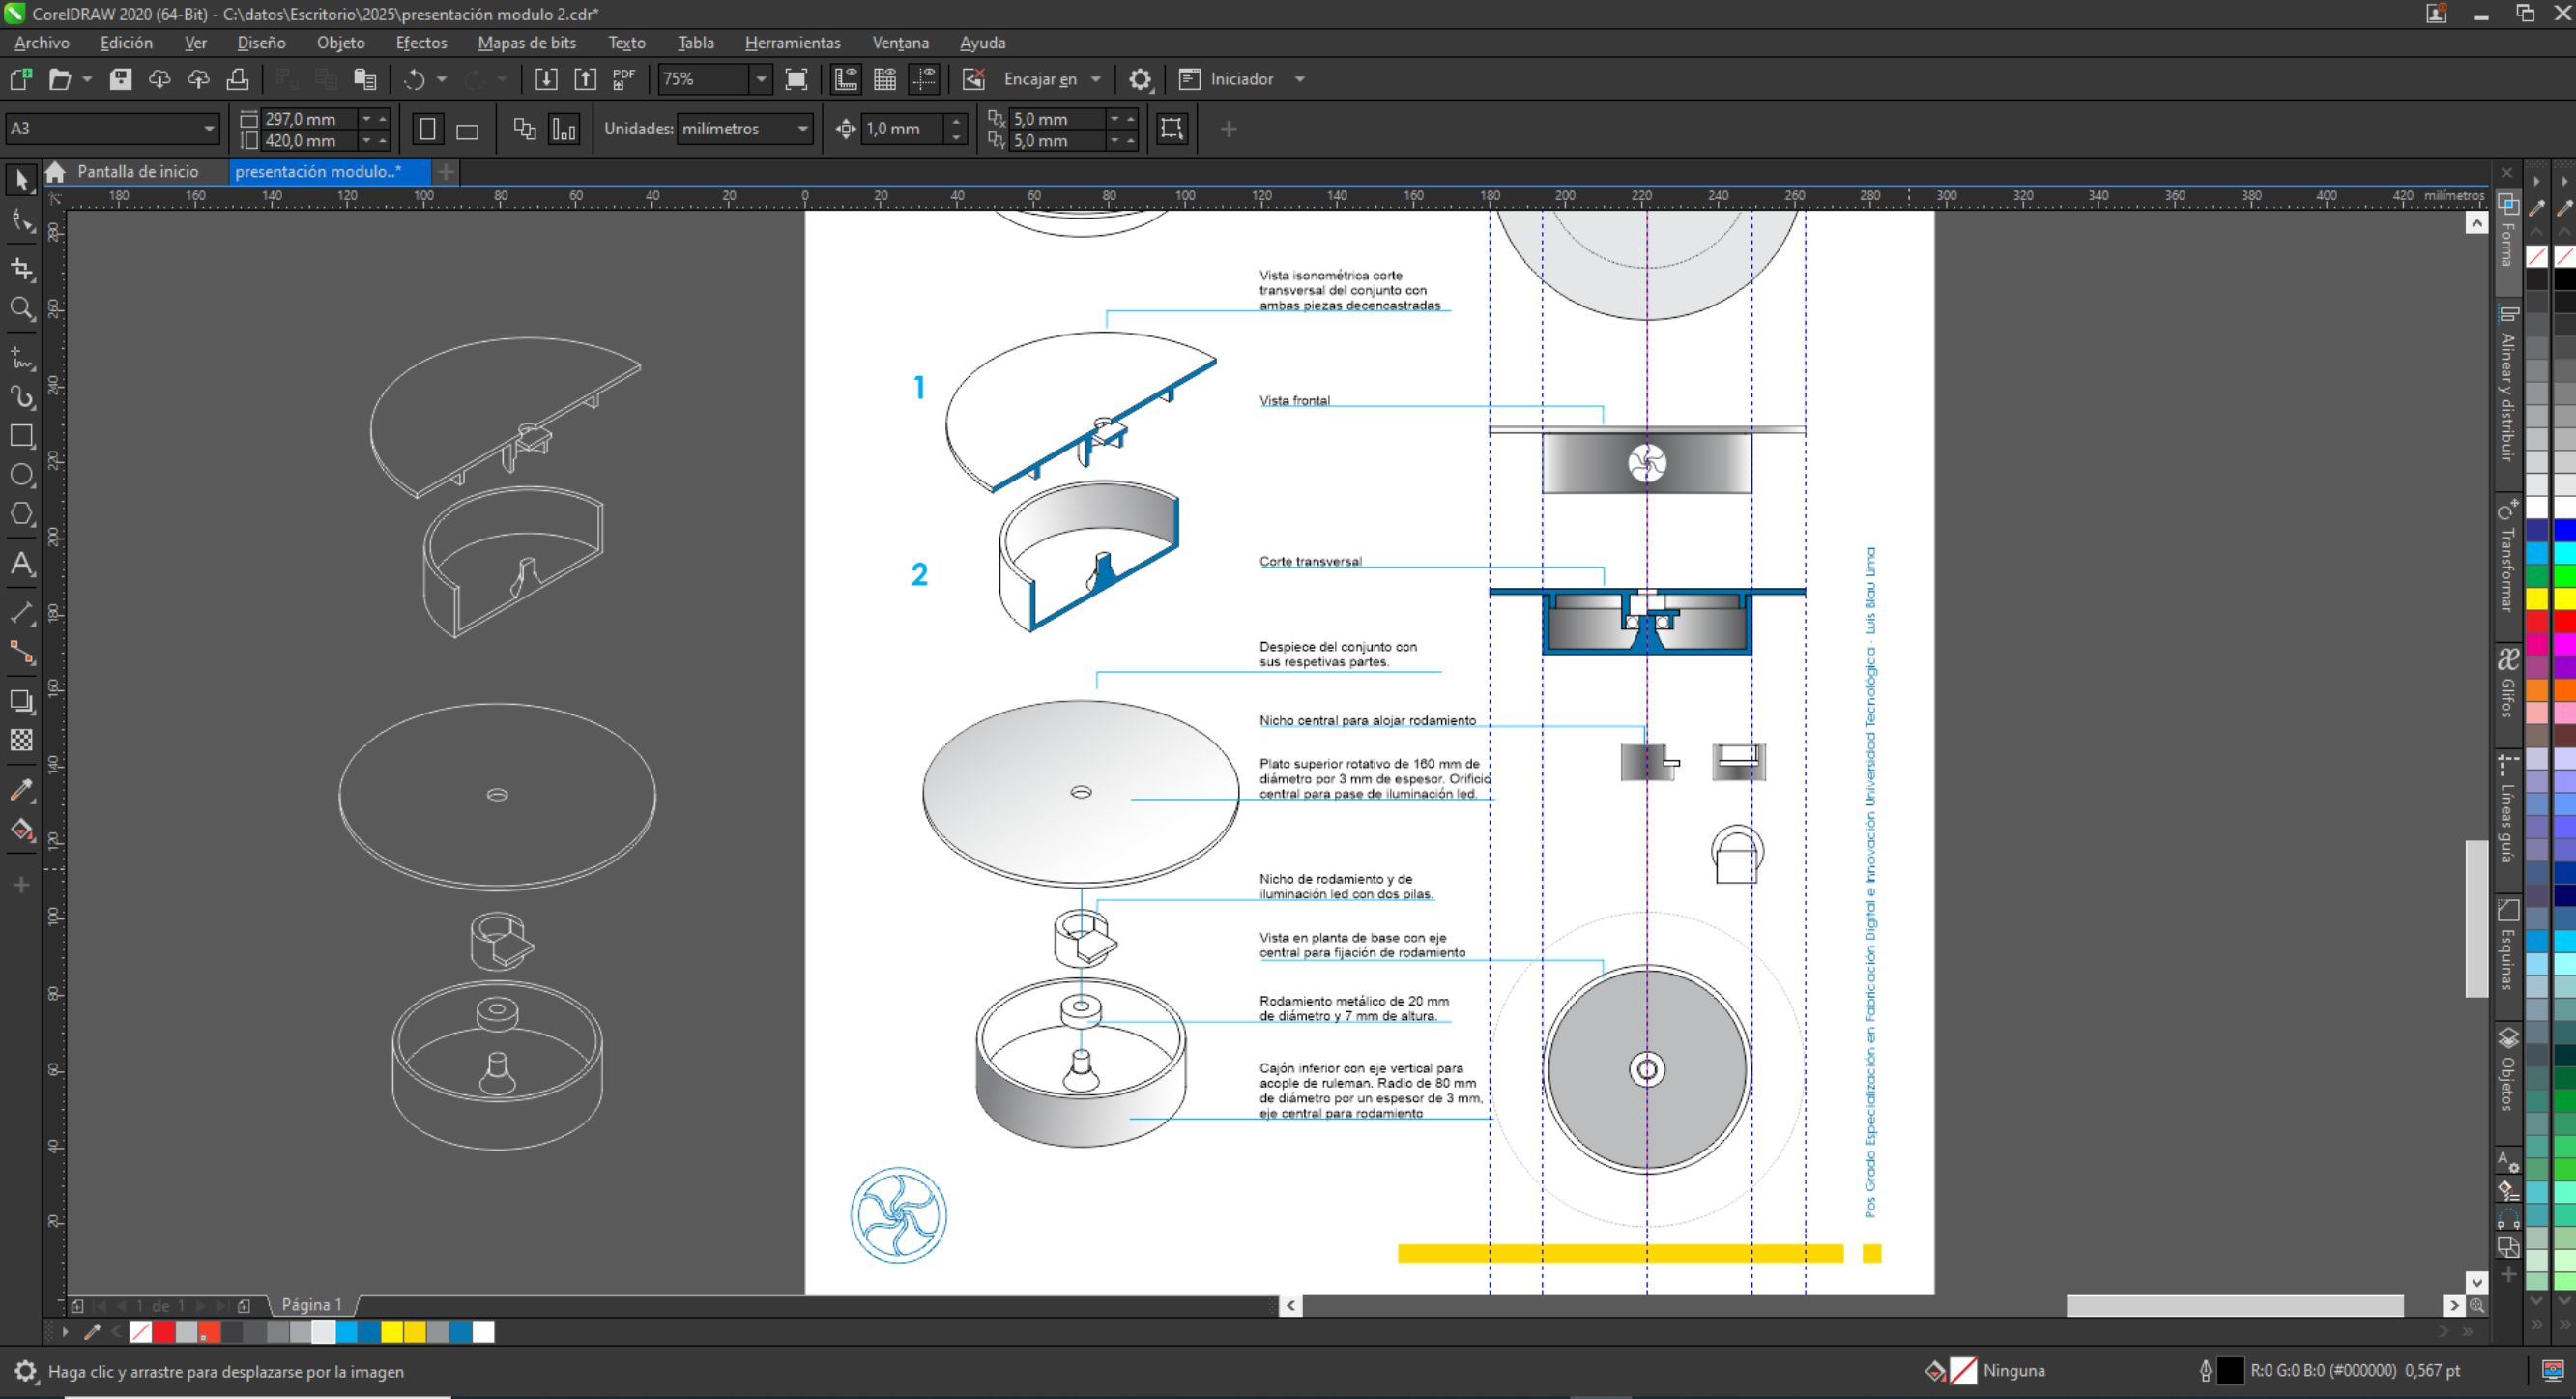Switch page to landscape orientation
2576x1399 pixels.
(x=467, y=130)
